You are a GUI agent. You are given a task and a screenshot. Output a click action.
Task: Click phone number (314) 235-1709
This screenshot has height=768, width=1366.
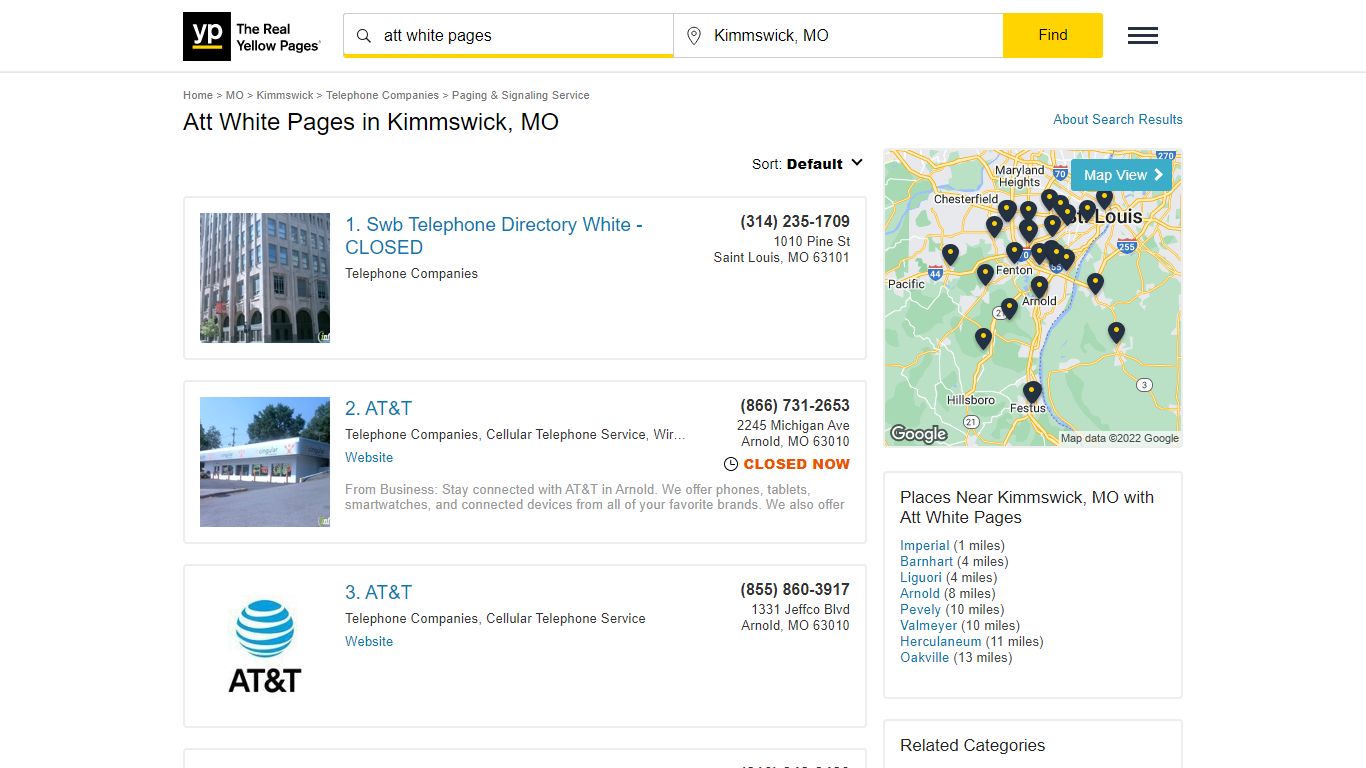(x=795, y=222)
